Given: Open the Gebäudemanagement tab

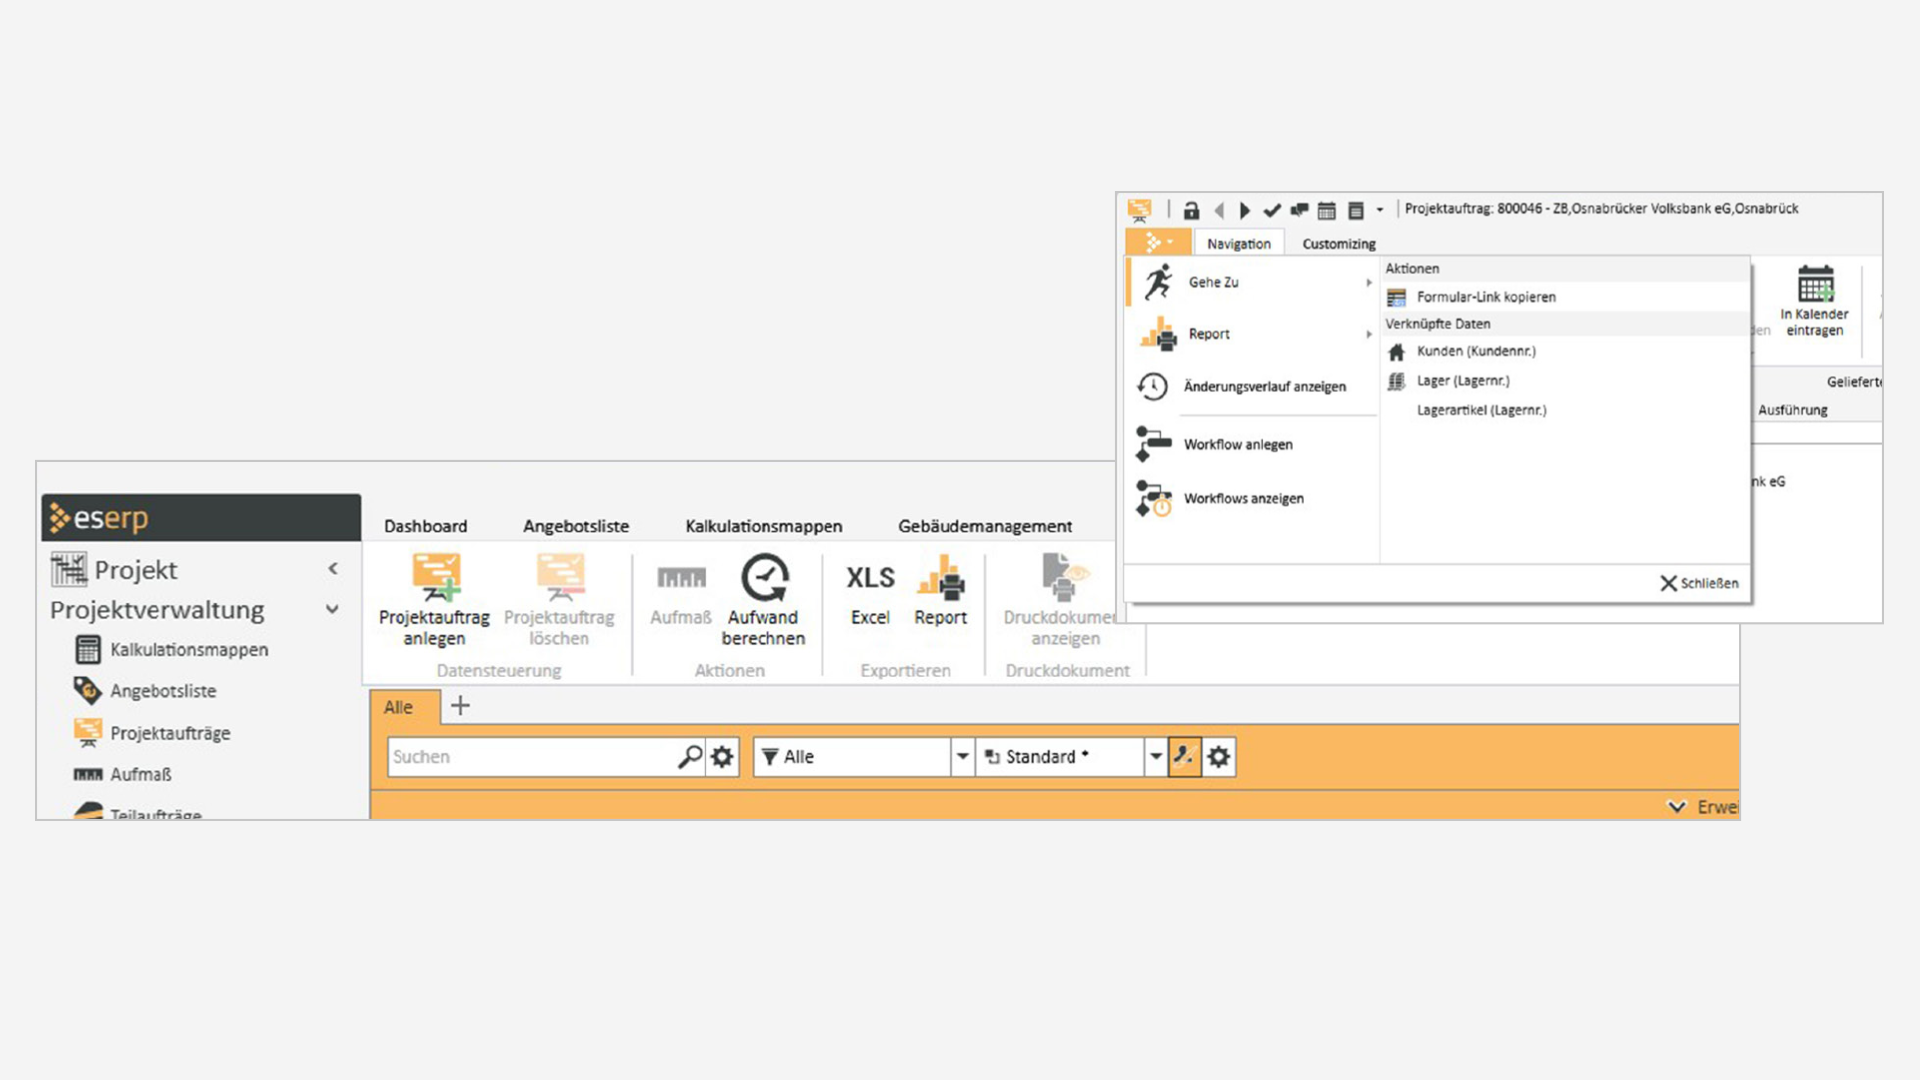Looking at the screenshot, I should pos(985,526).
